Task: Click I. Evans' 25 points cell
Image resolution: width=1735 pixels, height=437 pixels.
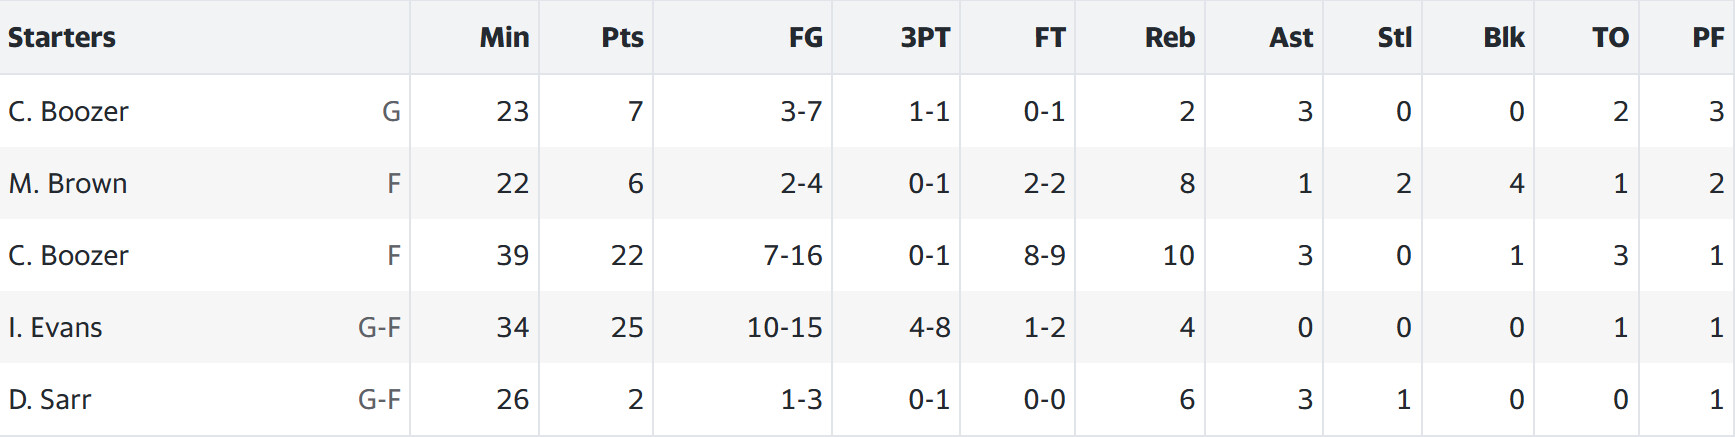Action: (x=627, y=327)
